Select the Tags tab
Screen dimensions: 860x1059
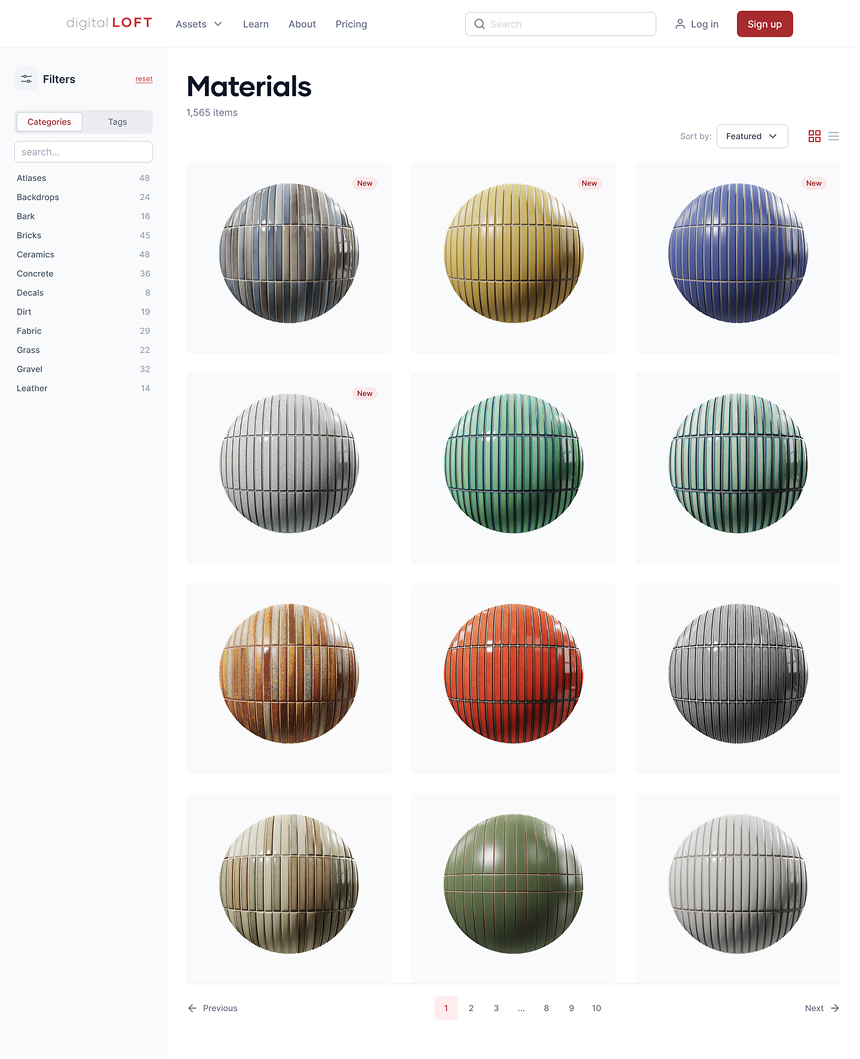[x=118, y=122]
